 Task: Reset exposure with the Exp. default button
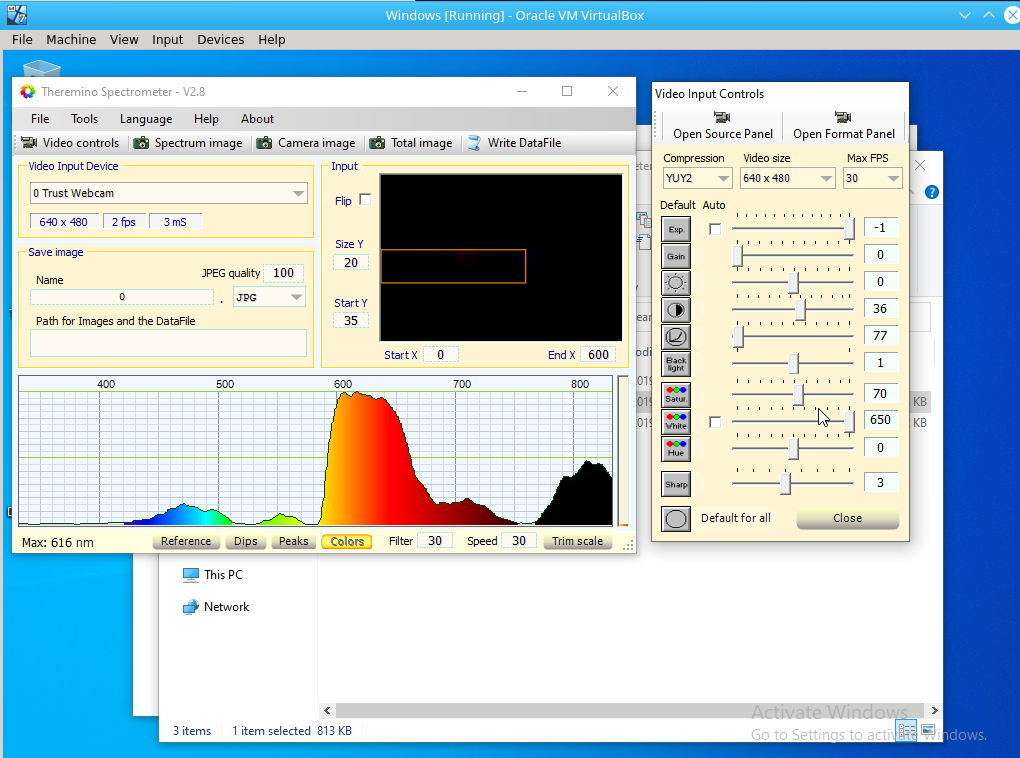(676, 229)
